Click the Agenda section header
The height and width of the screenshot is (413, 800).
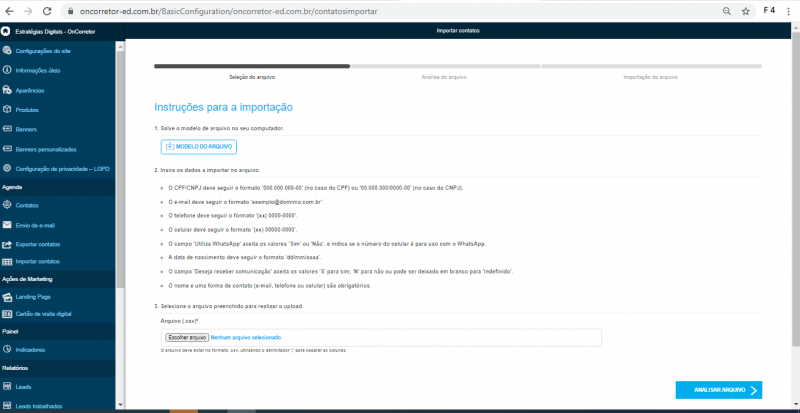click(12, 187)
